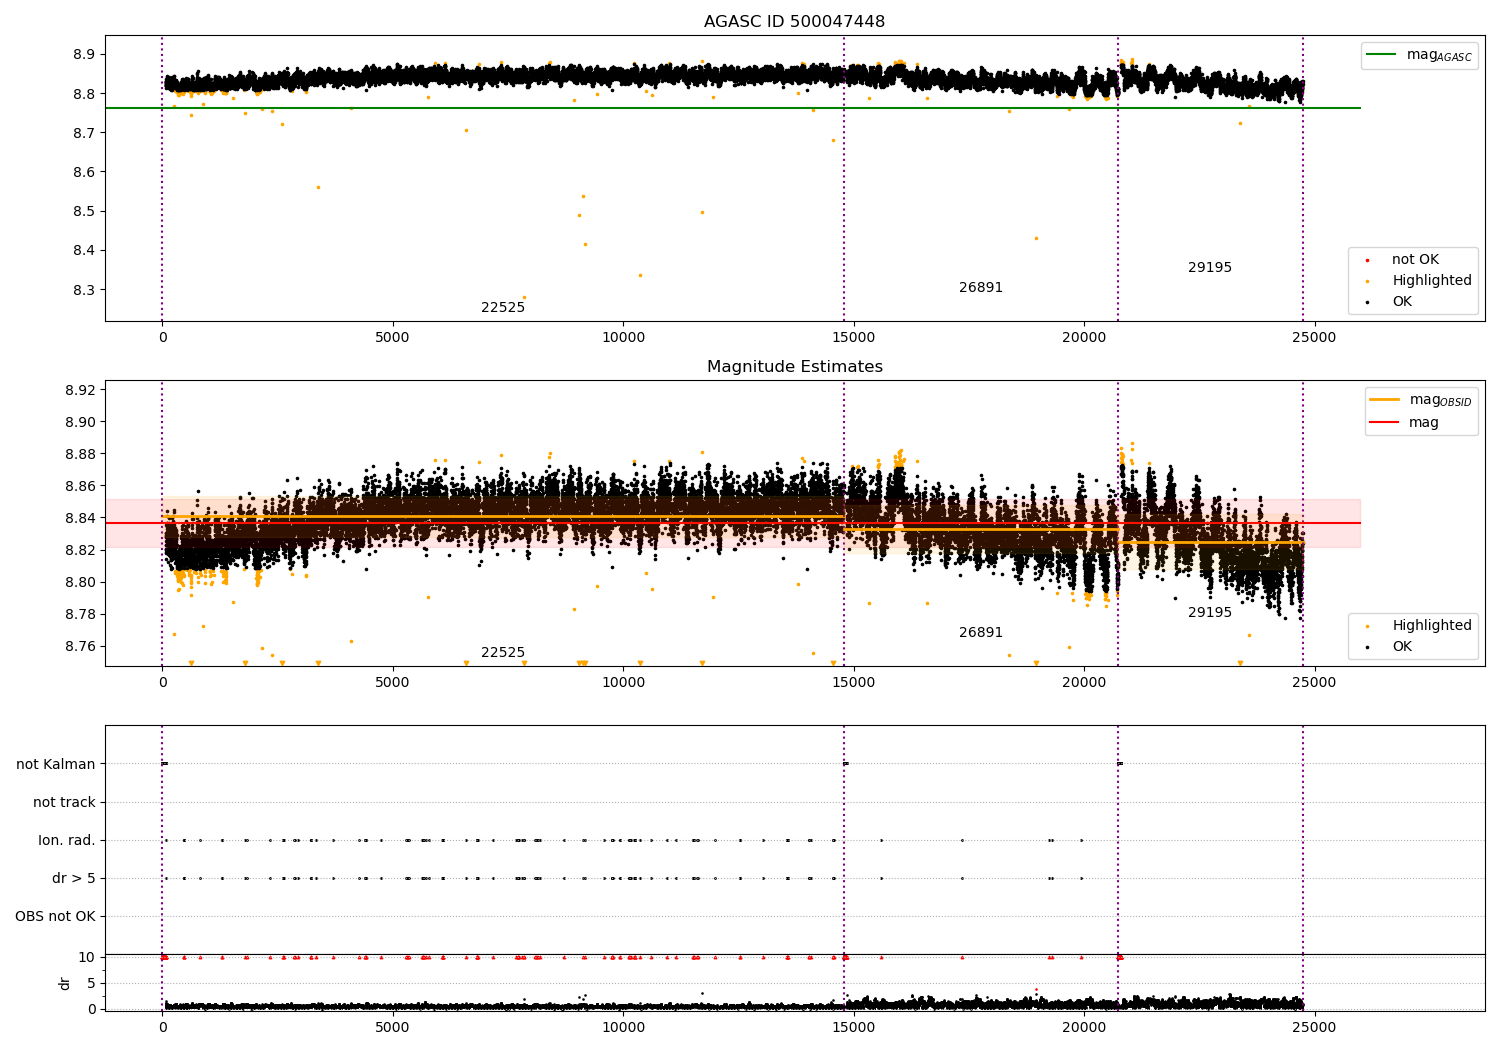Click obsid label 22525 in Magnitude Estimates plot
Image resolution: width=1500 pixels, height=1050 pixels.
click(503, 653)
